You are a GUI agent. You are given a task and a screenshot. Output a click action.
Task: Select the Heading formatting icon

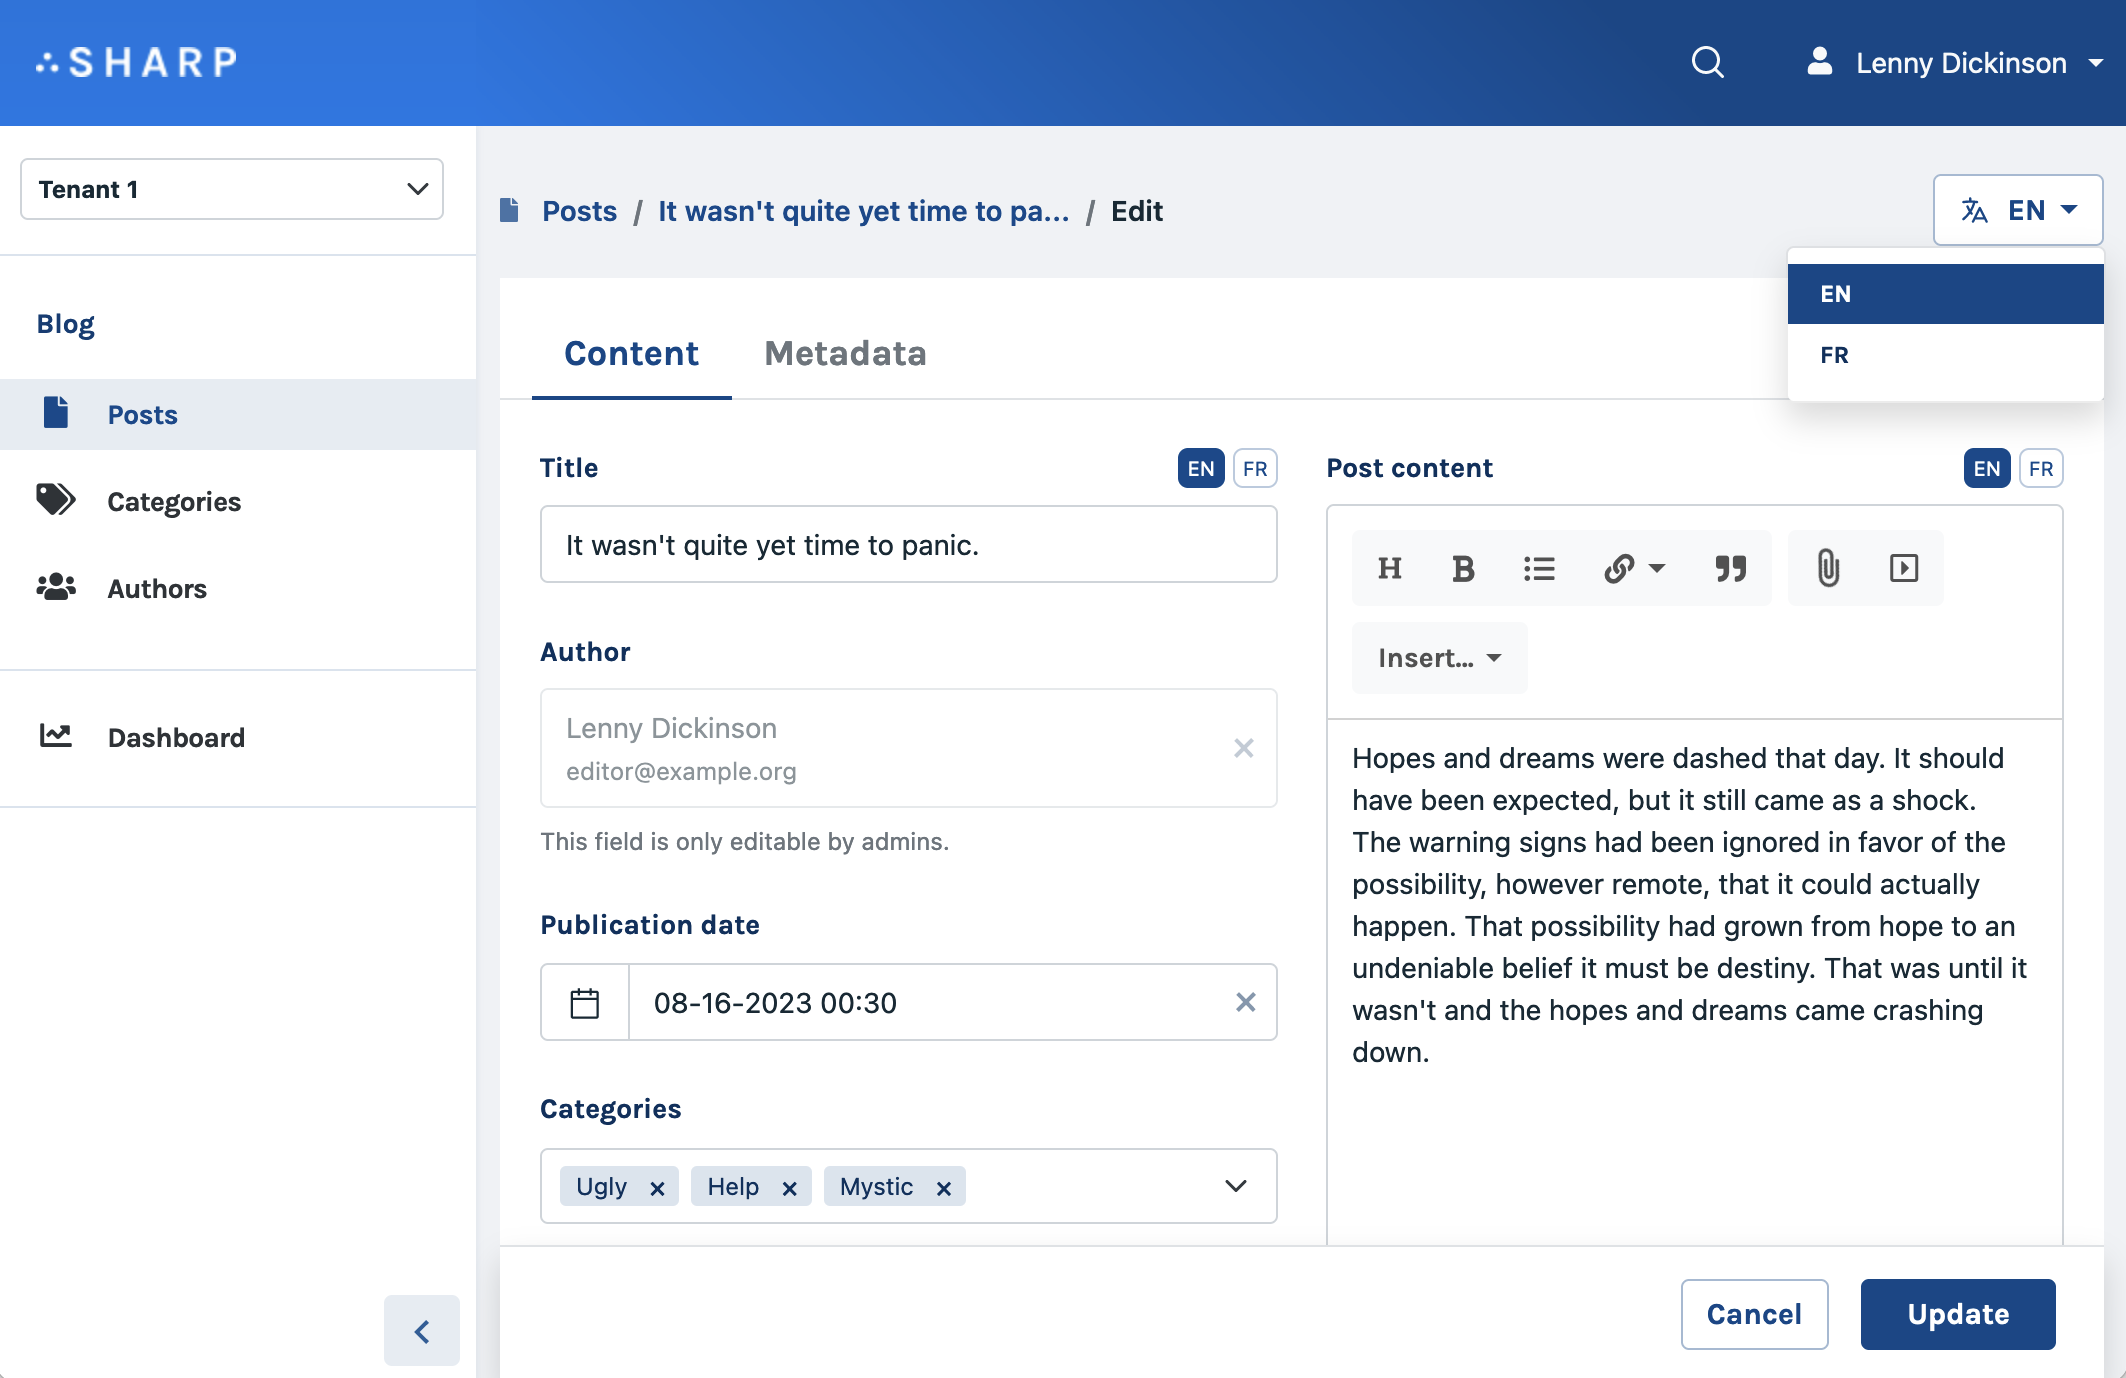click(x=1390, y=568)
